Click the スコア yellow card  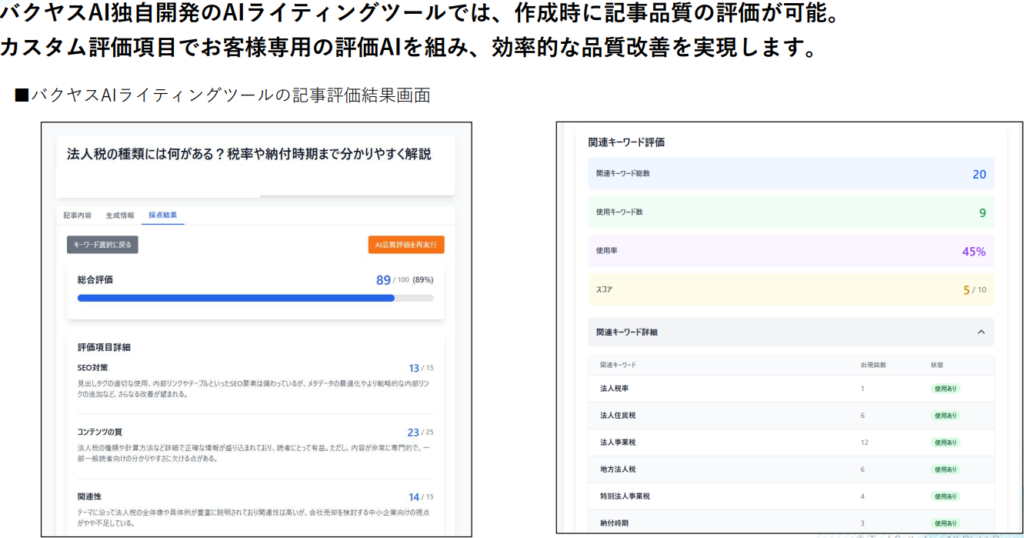(790, 290)
